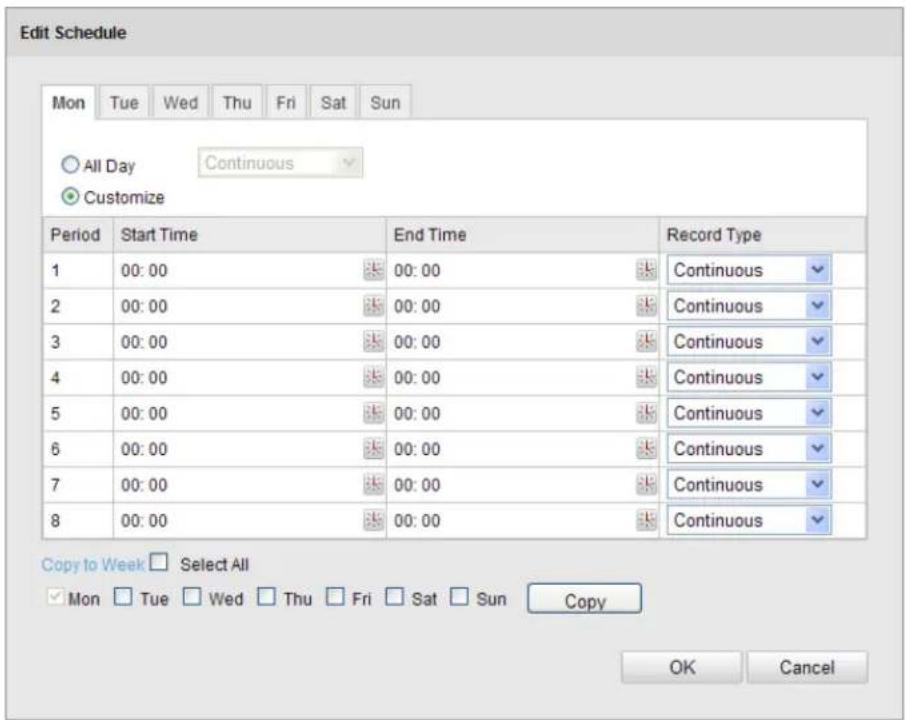Open time picker for period 1 start time
Screen dimensions: 906x720
(373, 270)
